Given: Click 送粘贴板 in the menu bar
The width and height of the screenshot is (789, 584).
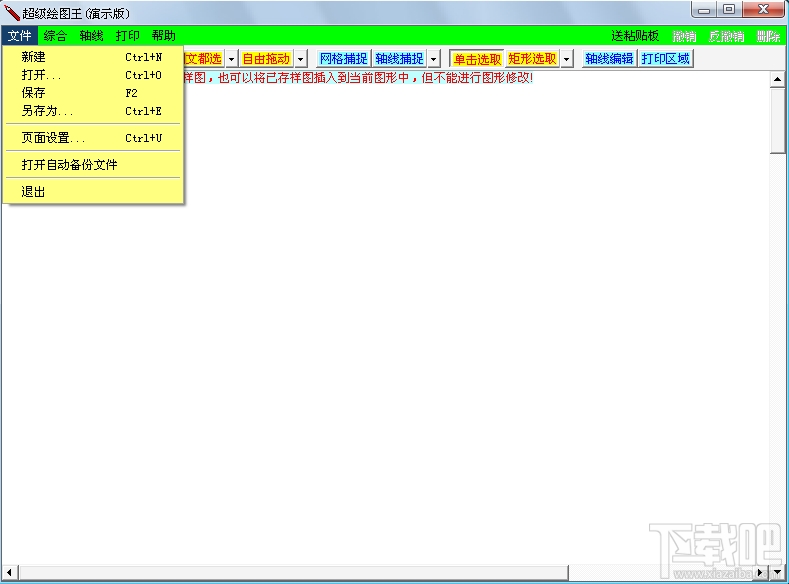Looking at the screenshot, I should [635, 36].
